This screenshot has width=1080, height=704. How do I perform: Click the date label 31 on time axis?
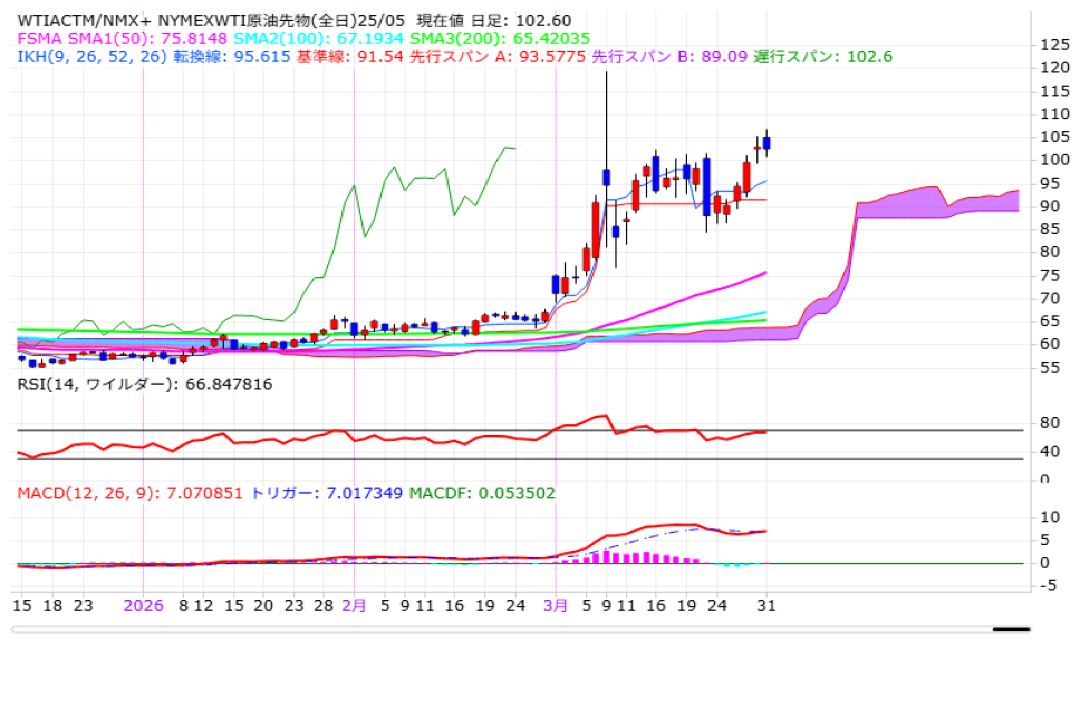pos(766,606)
